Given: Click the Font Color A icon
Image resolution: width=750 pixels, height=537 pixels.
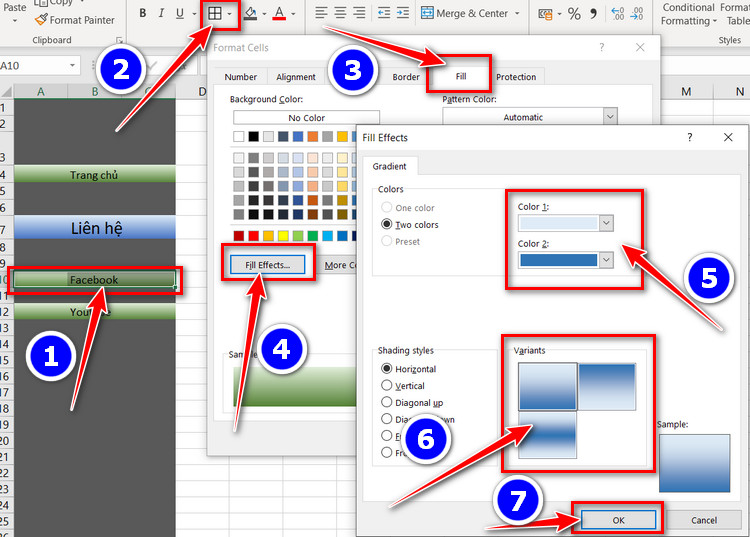Looking at the screenshot, I should [279, 13].
